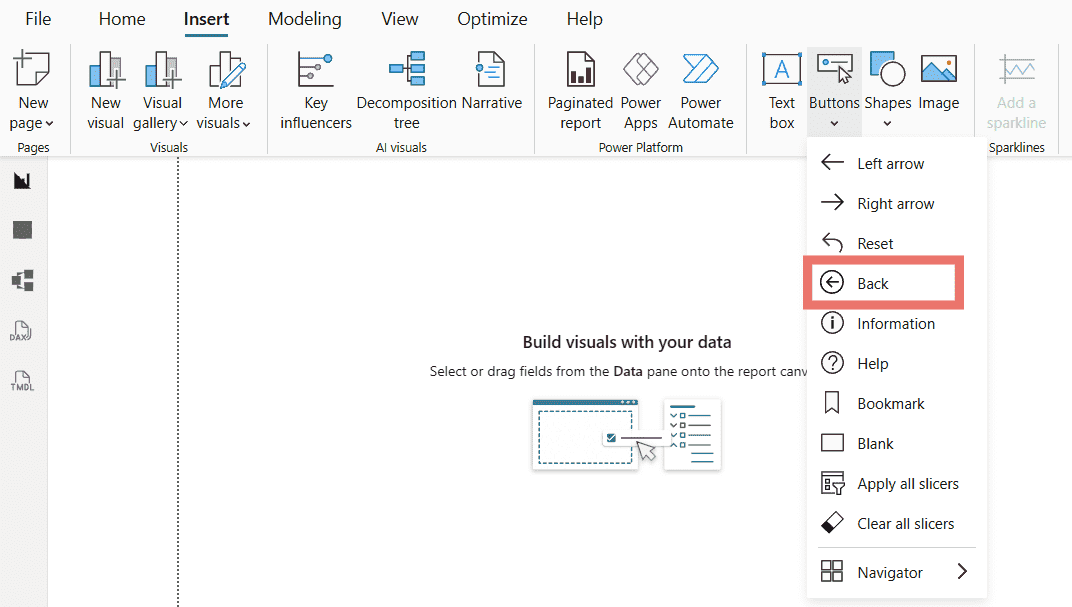The height and width of the screenshot is (607, 1072).
Task: Insert a Paginated report
Action: point(580,90)
